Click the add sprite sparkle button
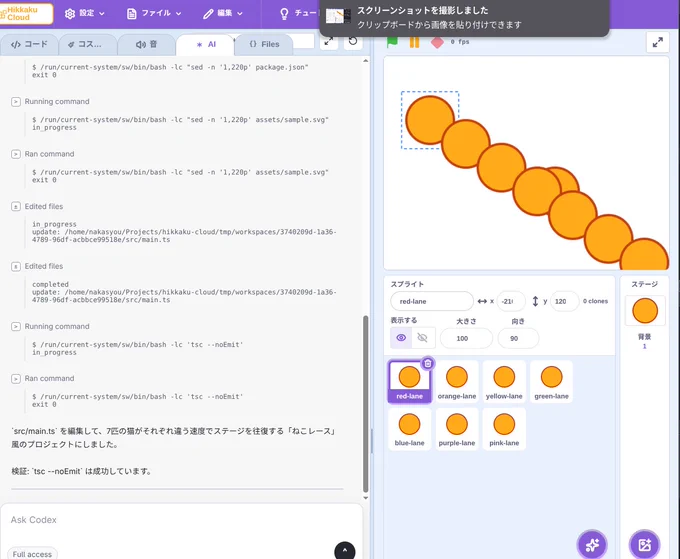 point(592,545)
